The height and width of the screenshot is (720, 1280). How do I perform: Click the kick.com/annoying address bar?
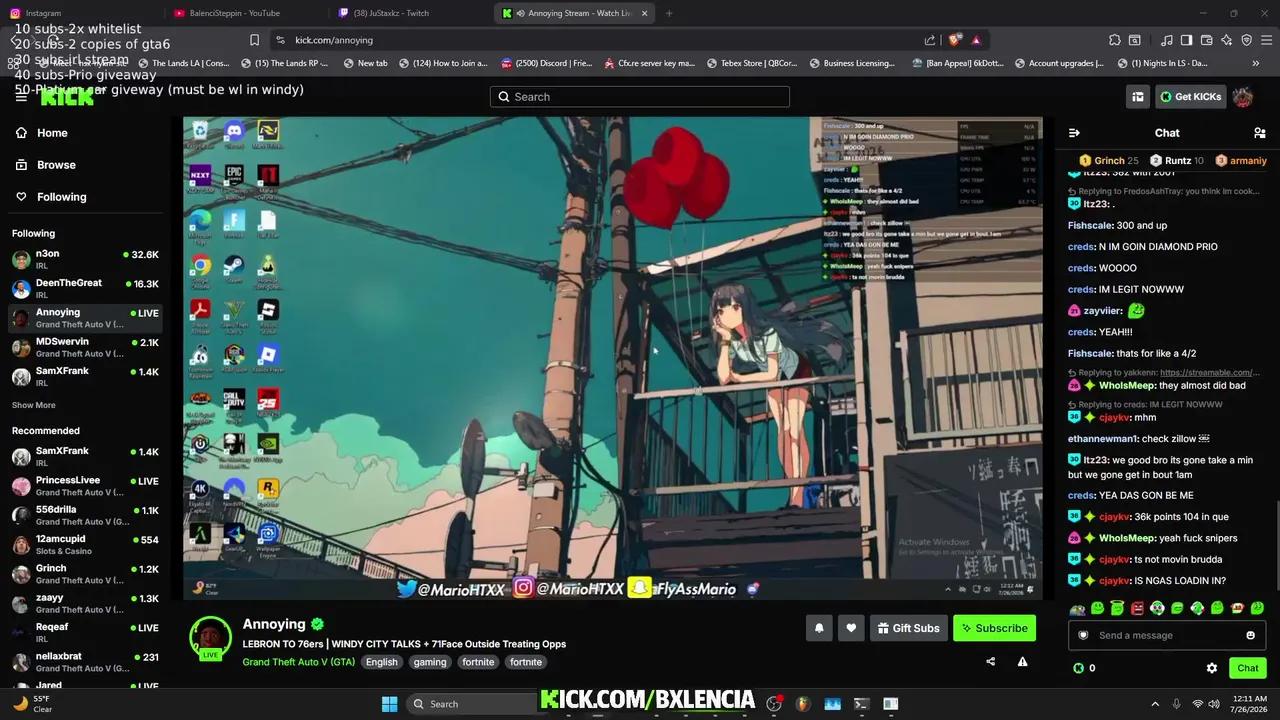[x=600, y=40]
